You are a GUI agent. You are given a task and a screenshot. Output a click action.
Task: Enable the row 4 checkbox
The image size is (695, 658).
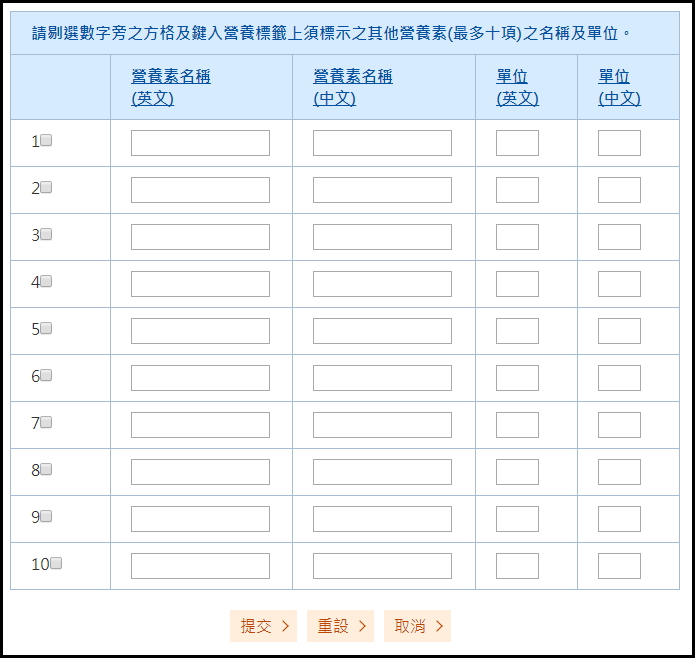(x=46, y=282)
